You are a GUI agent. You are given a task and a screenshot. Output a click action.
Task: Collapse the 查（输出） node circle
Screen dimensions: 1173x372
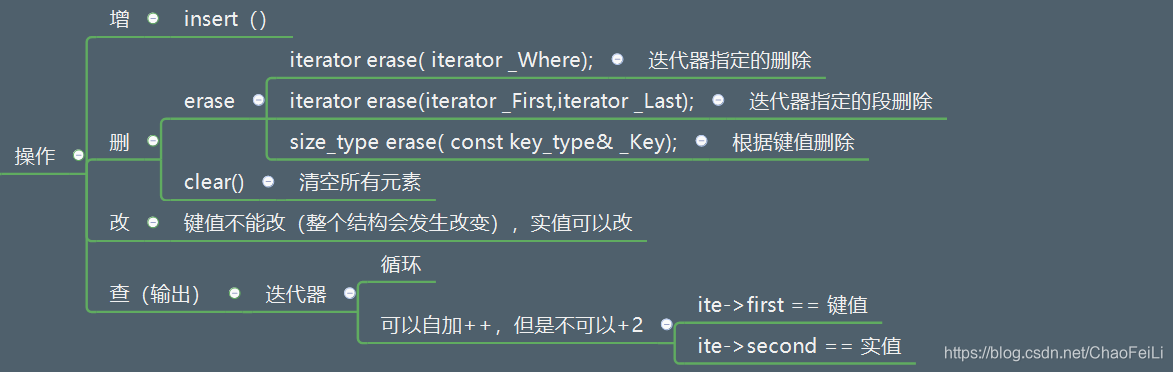pyautogui.click(x=234, y=293)
